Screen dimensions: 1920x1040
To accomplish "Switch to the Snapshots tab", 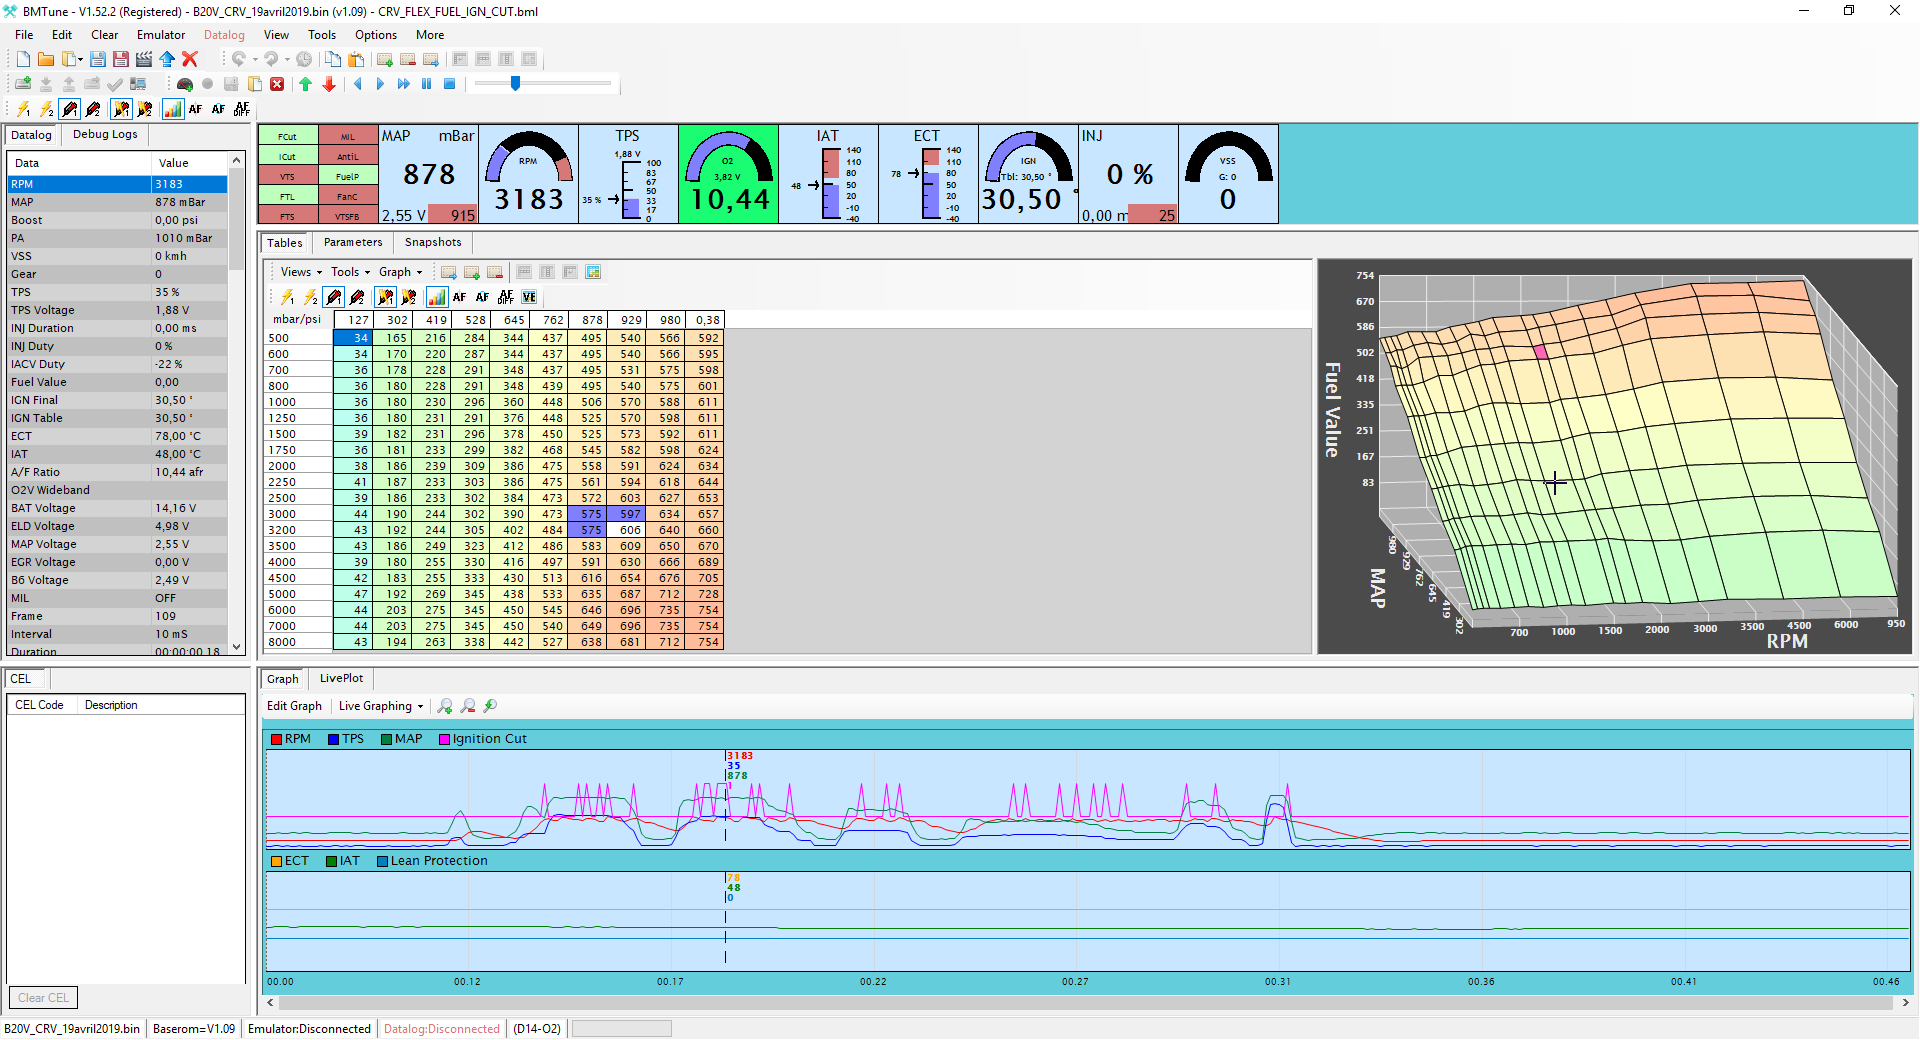I will pyautogui.click(x=432, y=242).
